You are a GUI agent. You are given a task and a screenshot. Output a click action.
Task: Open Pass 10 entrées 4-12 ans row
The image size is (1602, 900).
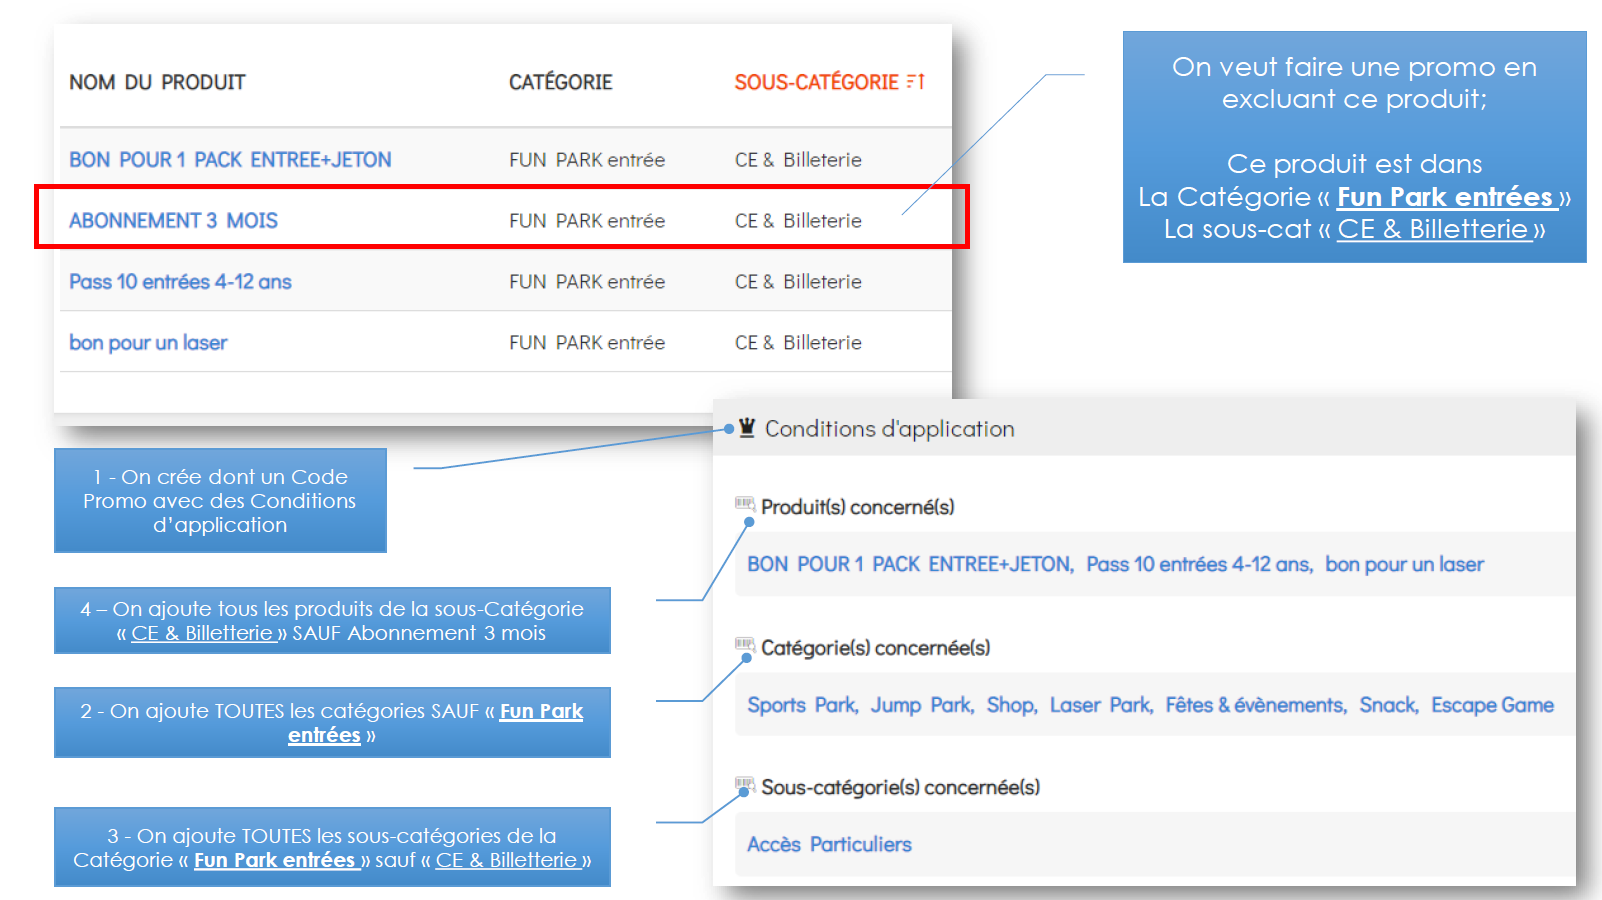tap(180, 282)
